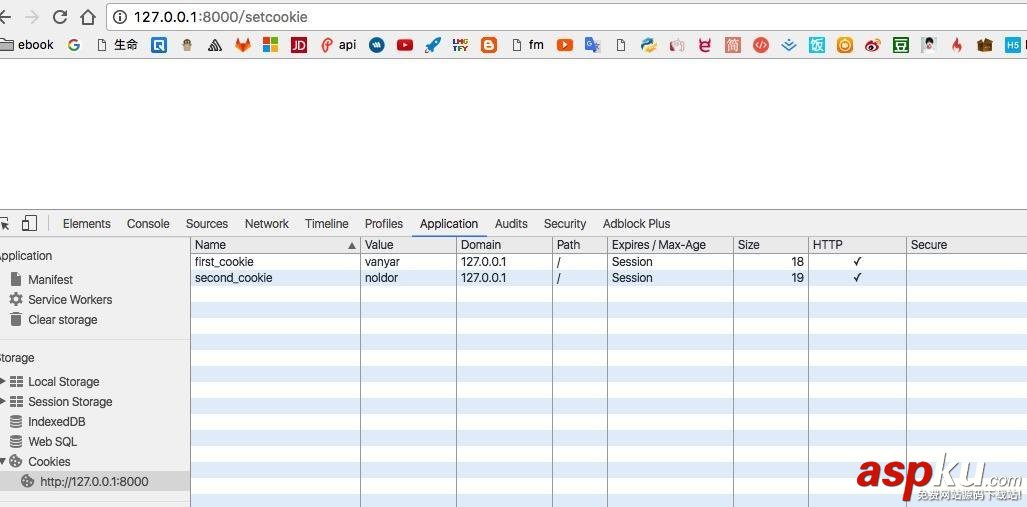The image size is (1027, 507).
Task: Open the green Douban bookmark
Action: click(901, 45)
